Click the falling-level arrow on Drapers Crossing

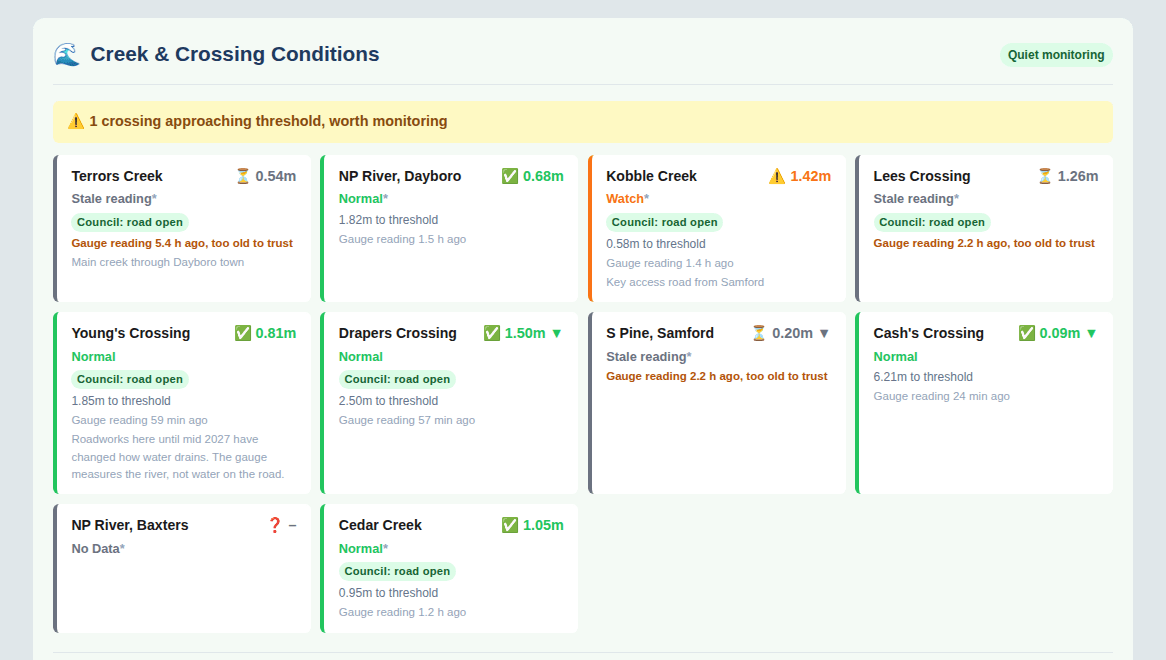pos(557,334)
